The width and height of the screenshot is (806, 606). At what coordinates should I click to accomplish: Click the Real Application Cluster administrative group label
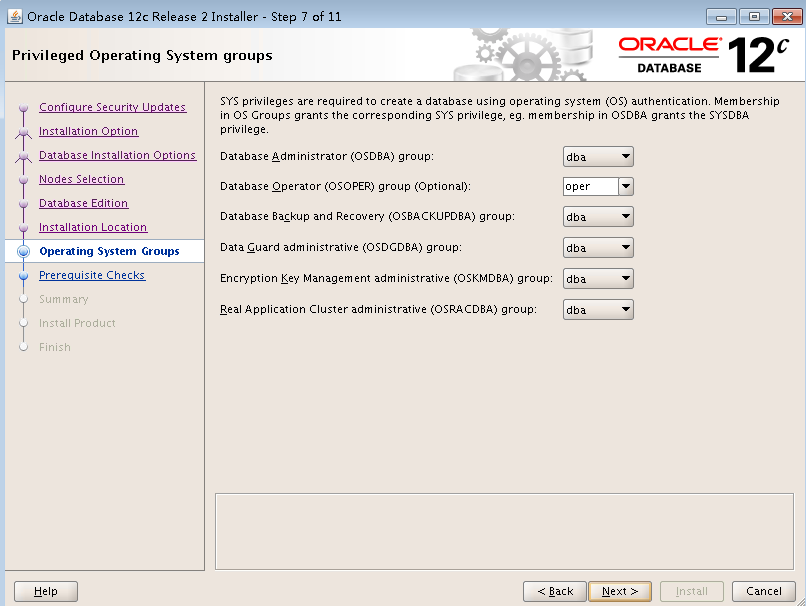(378, 309)
